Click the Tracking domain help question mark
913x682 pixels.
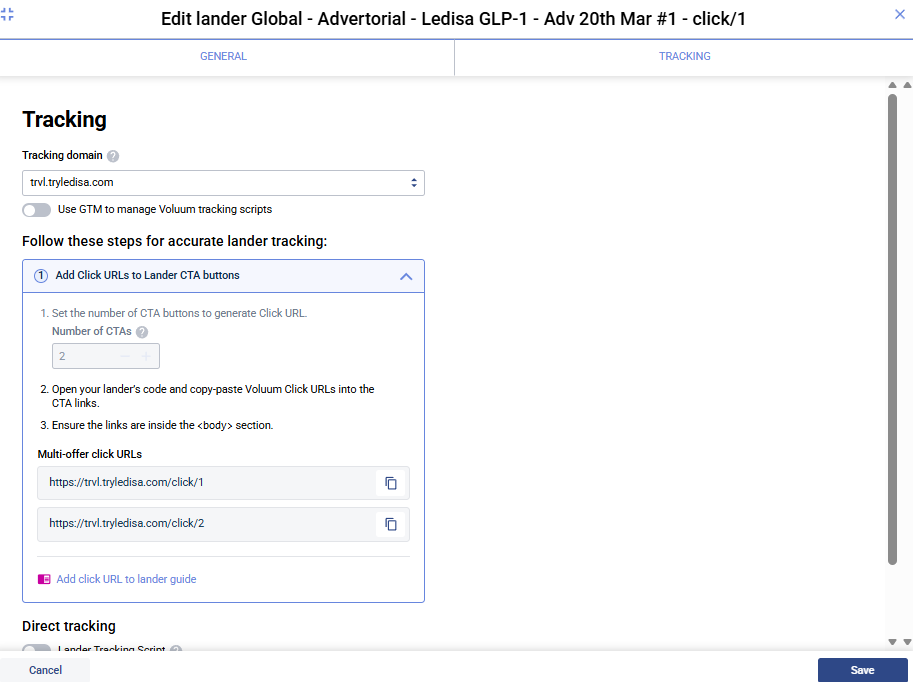(x=112, y=155)
